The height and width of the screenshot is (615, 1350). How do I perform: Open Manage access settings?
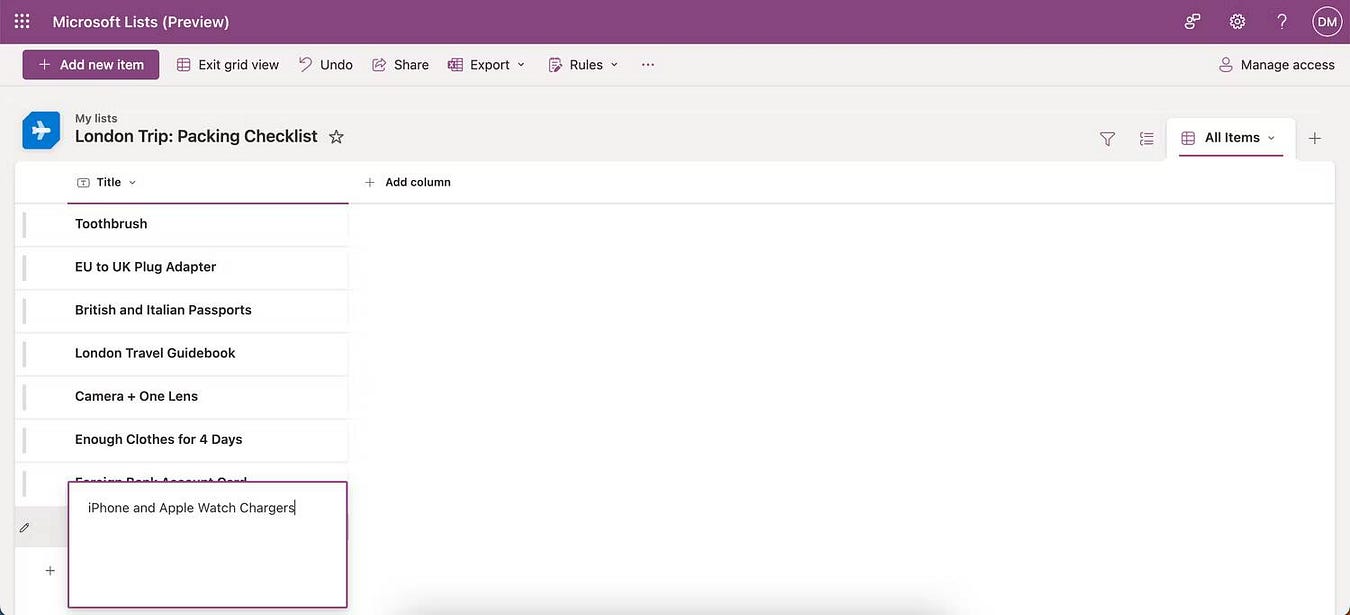[x=1277, y=64]
